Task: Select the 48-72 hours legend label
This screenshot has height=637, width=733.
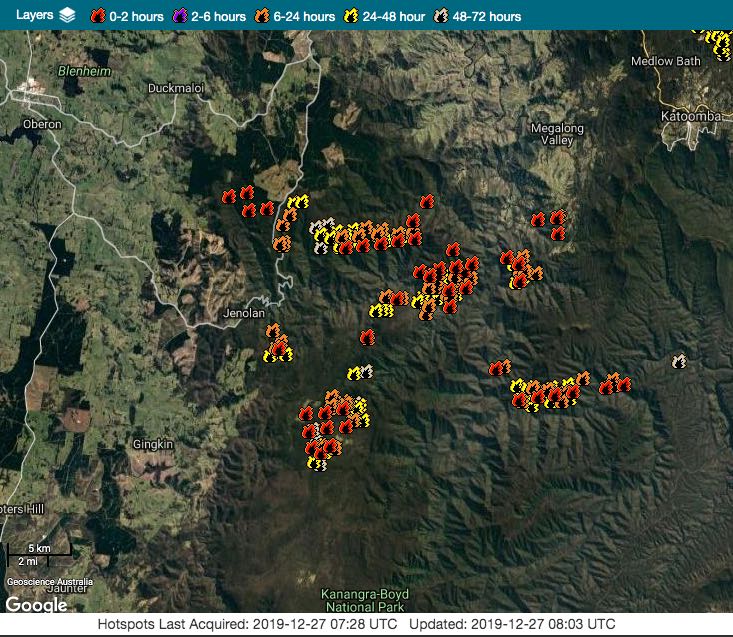Action: [487, 17]
